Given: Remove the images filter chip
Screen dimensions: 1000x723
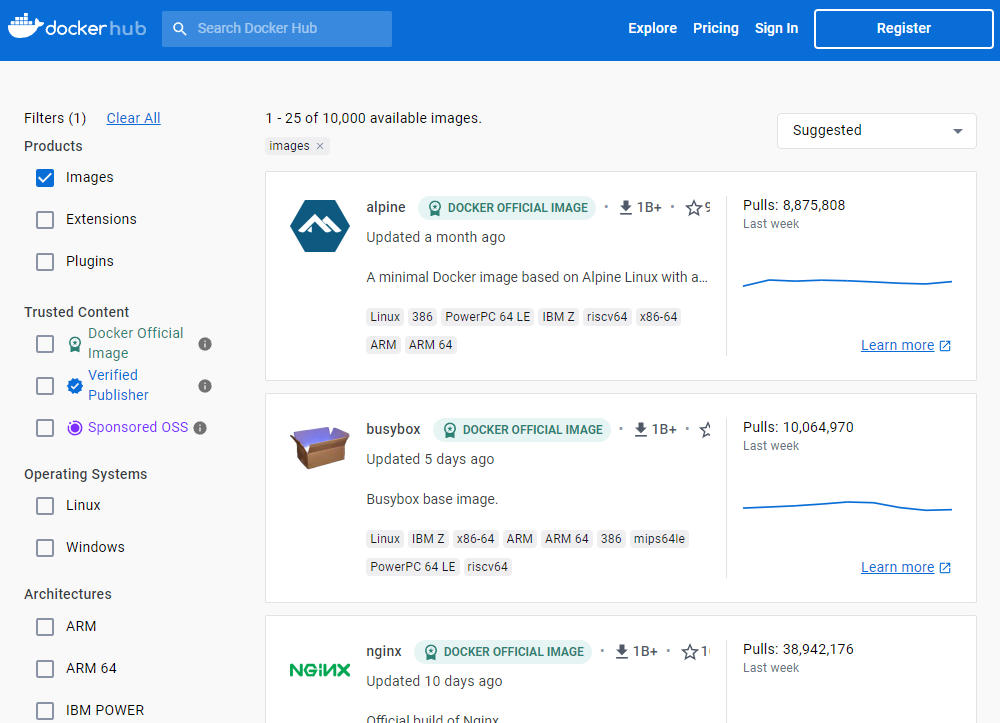Looking at the screenshot, I should pyautogui.click(x=320, y=146).
